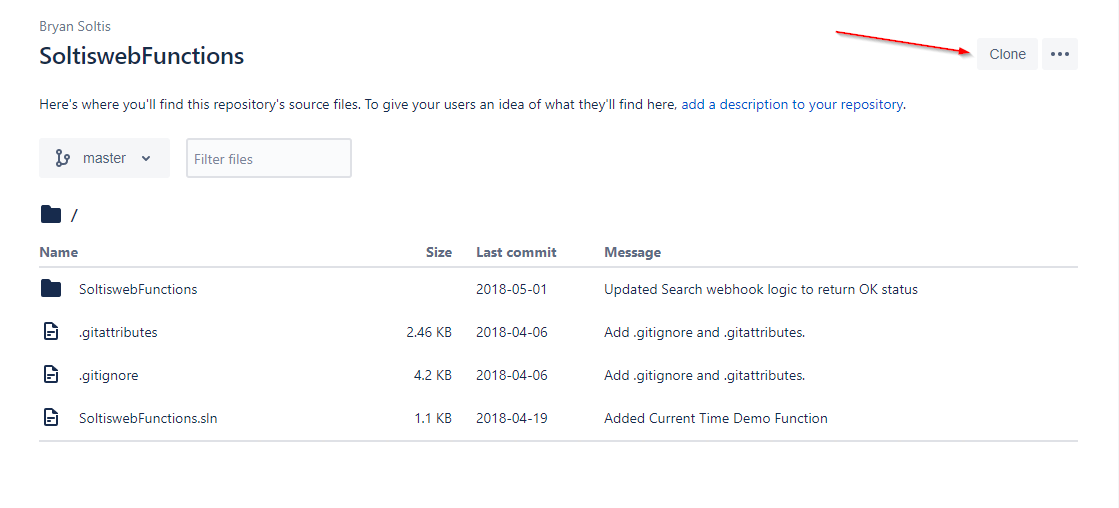Click the SoltiswebFunctions.sln file icon
This screenshot has height=508, width=1119.
[x=51, y=418]
